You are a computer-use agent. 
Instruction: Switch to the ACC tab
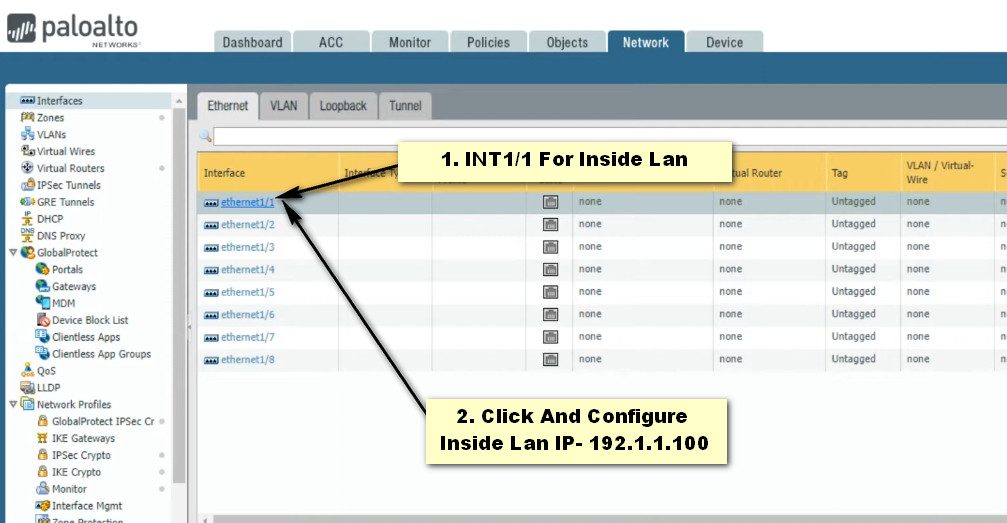click(331, 42)
